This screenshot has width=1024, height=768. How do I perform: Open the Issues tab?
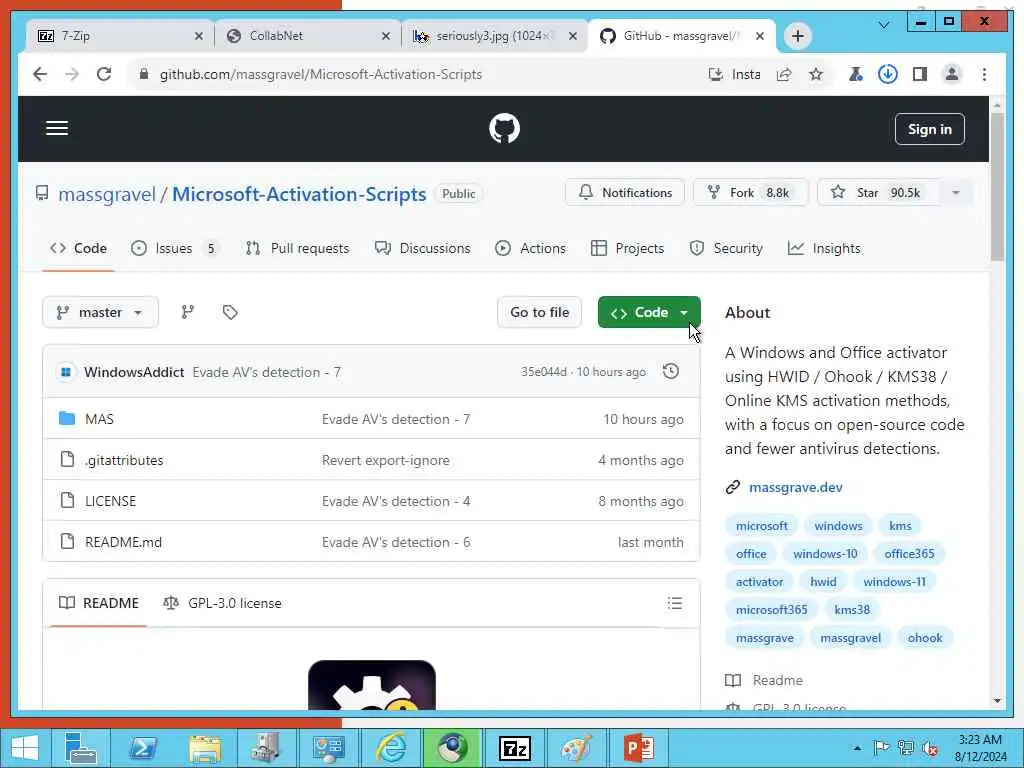174,248
